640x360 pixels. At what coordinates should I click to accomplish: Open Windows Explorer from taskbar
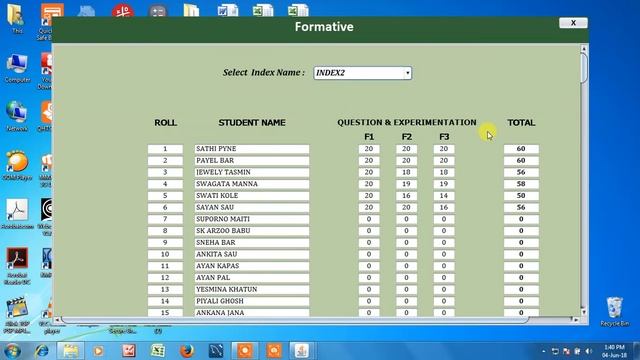(x=71, y=351)
